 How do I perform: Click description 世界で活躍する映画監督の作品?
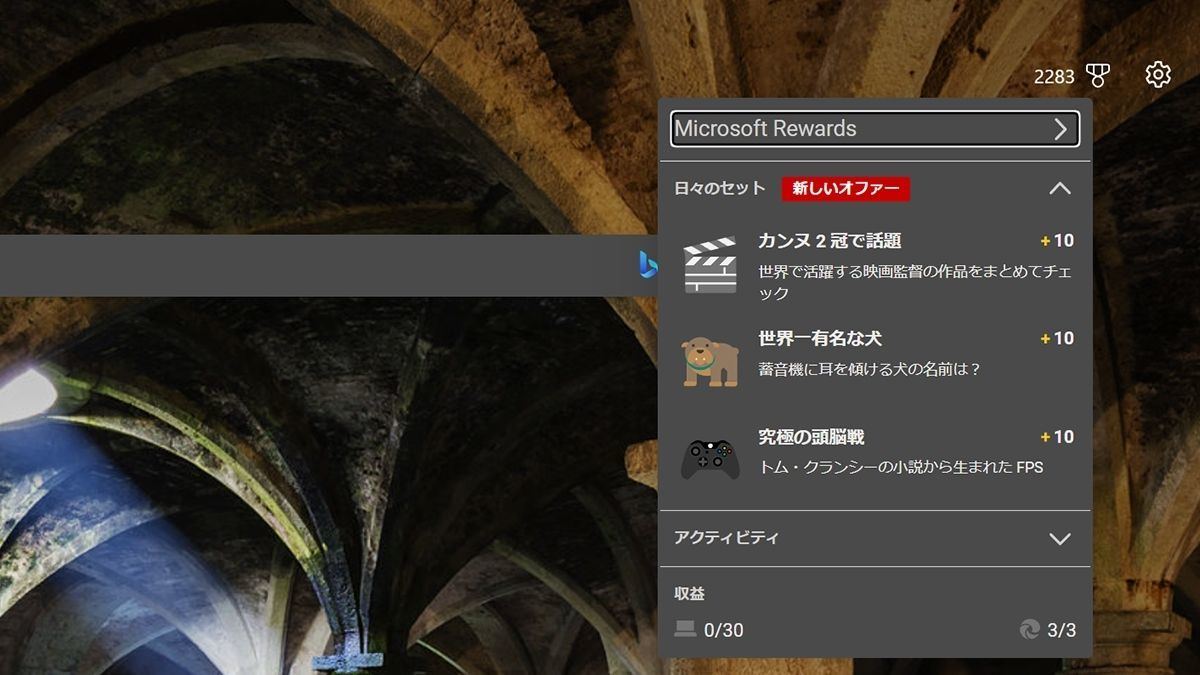(x=915, y=282)
